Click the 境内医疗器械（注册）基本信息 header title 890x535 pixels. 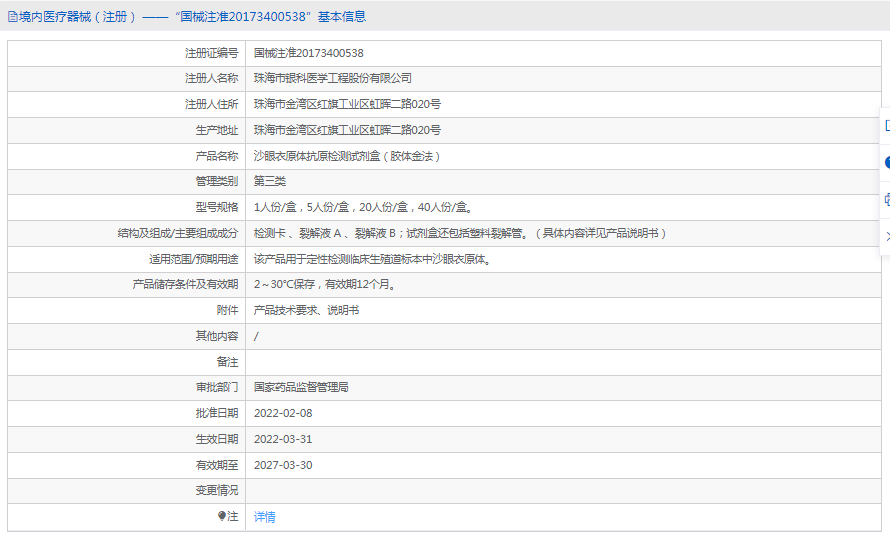tap(192, 17)
